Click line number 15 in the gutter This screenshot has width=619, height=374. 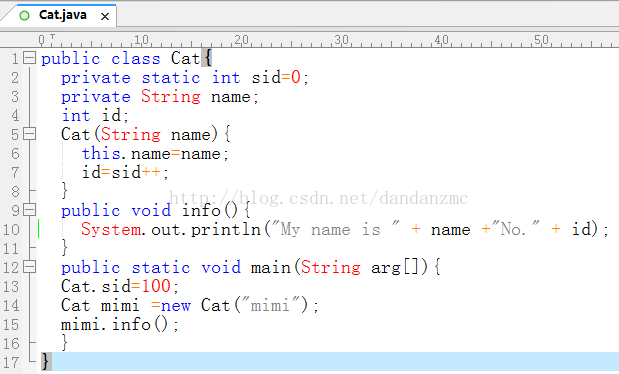tap(11, 325)
